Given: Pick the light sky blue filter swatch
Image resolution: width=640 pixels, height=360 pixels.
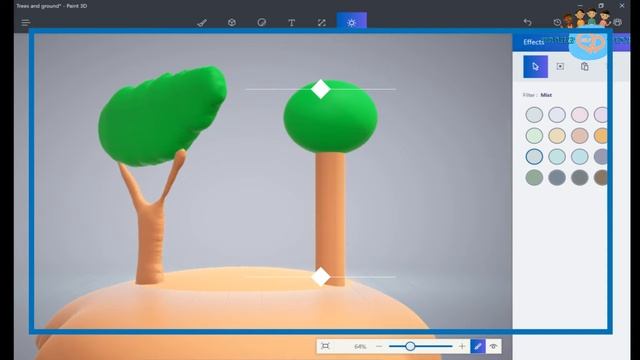Looking at the screenshot, I should [580, 156].
